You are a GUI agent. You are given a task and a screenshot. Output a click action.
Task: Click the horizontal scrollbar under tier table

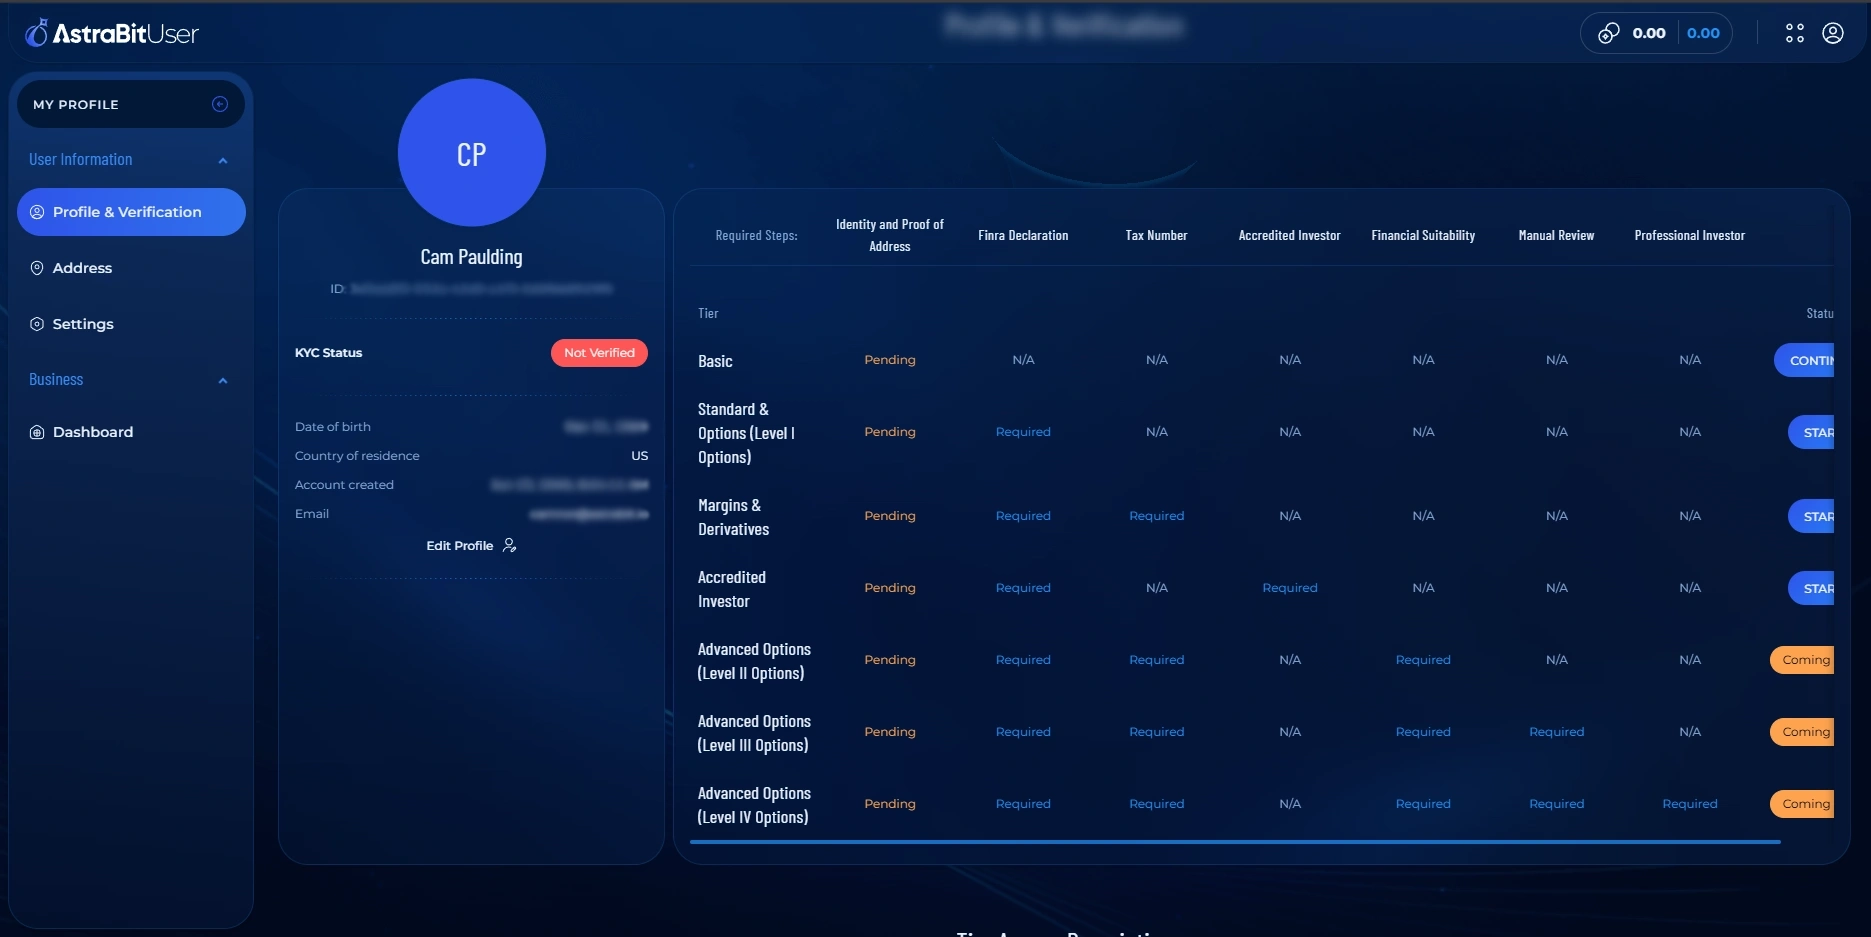[x=1235, y=842]
